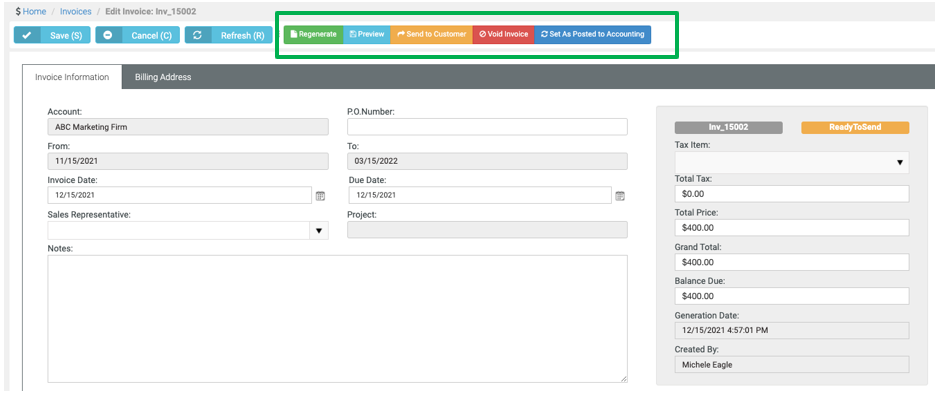Click the Save checkmark icon
This screenshot has height=402, width=942.
click(x=27, y=35)
